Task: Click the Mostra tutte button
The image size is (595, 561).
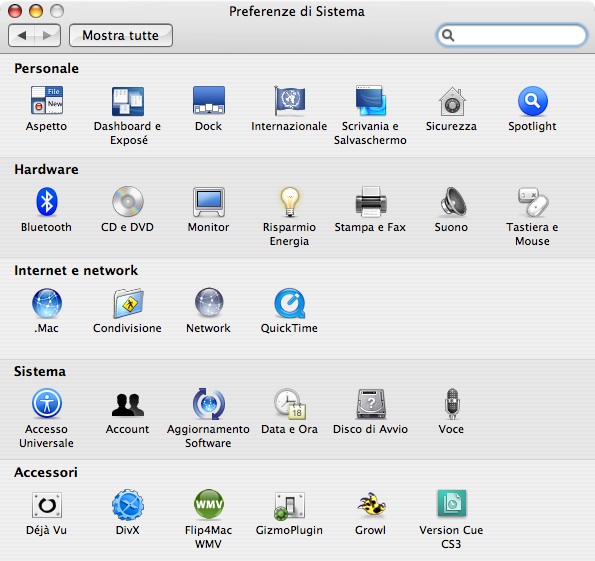Action: point(121,35)
